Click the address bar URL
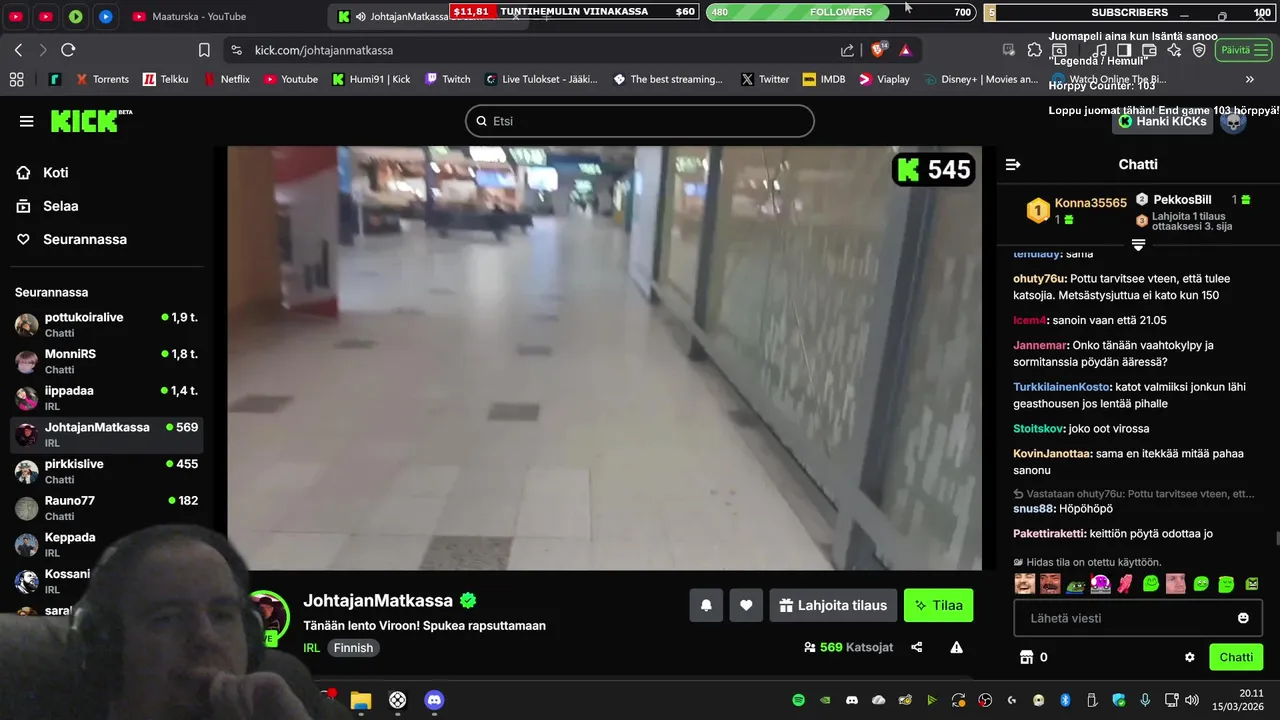The image size is (1280, 720). tap(324, 50)
